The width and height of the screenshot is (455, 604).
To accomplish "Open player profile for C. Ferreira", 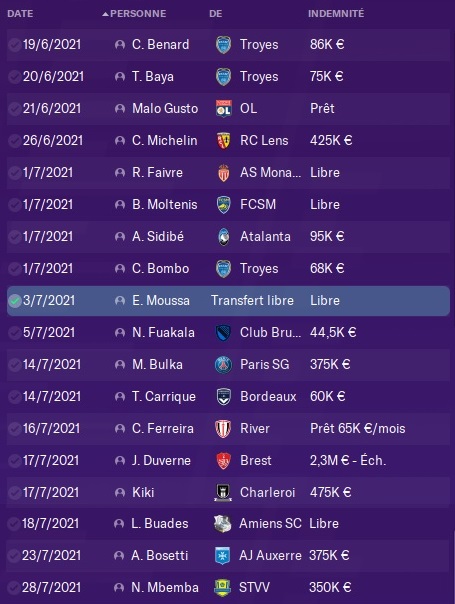I will [x=163, y=428].
